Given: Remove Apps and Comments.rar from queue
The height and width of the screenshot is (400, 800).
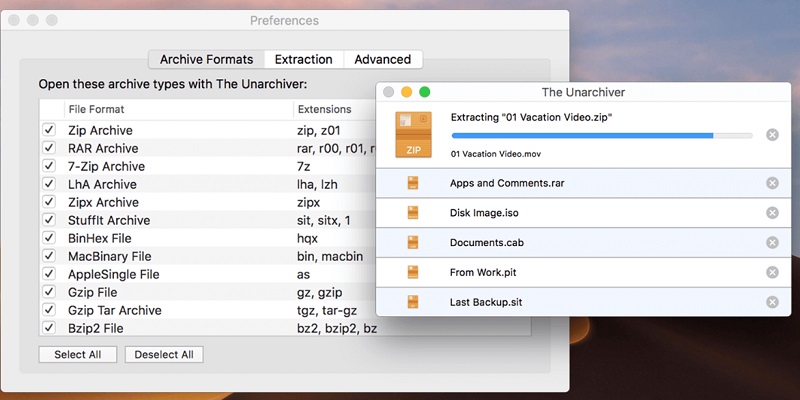Looking at the screenshot, I should tap(772, 183).
